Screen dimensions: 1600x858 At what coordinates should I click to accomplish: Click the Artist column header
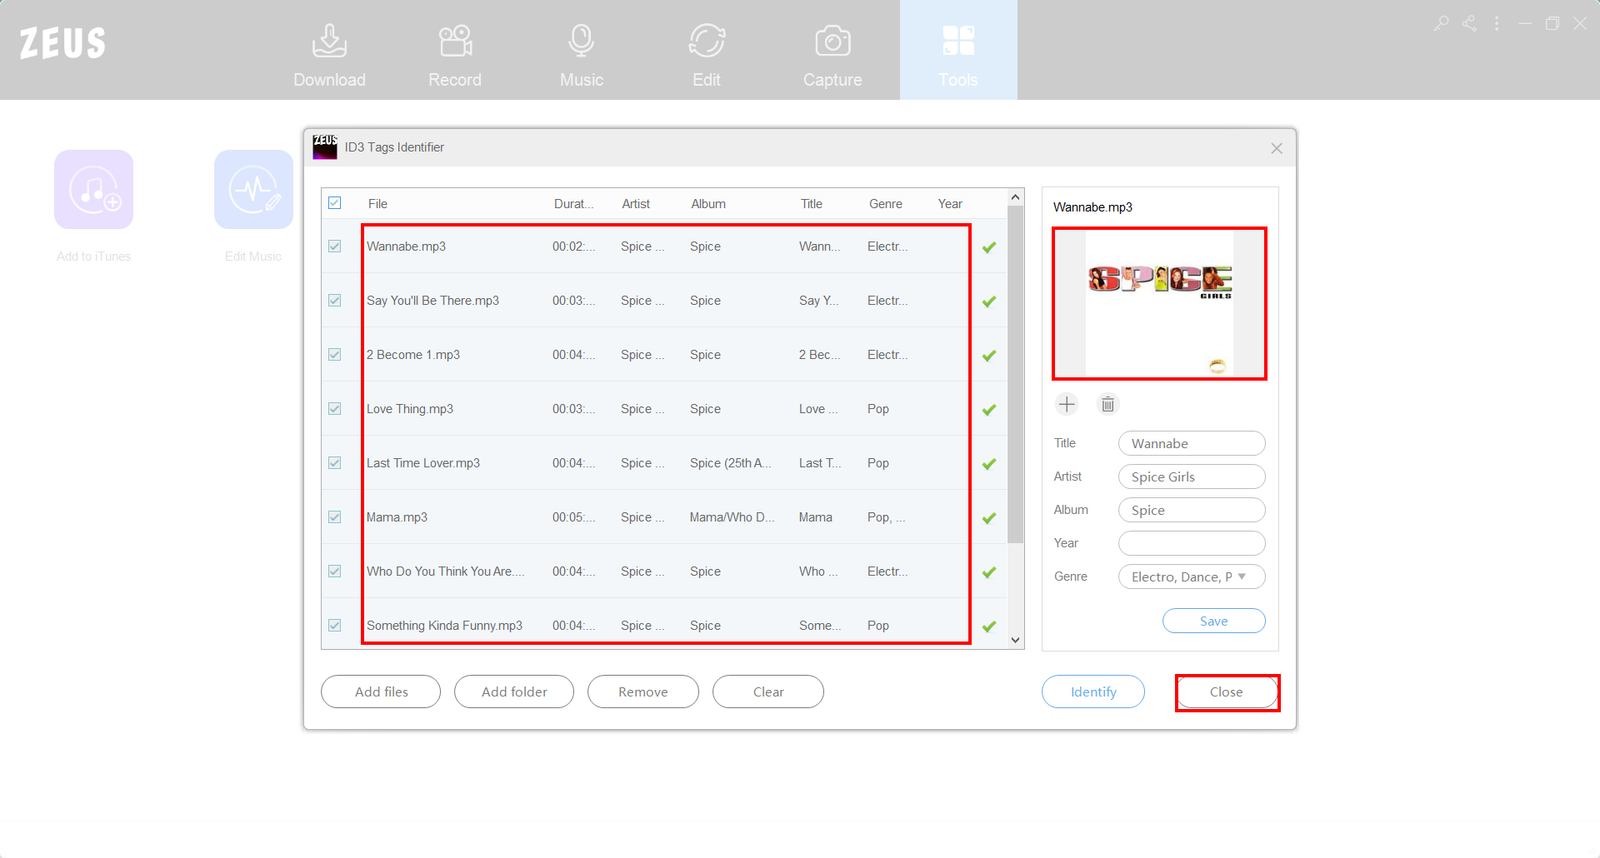pos(636,204)
